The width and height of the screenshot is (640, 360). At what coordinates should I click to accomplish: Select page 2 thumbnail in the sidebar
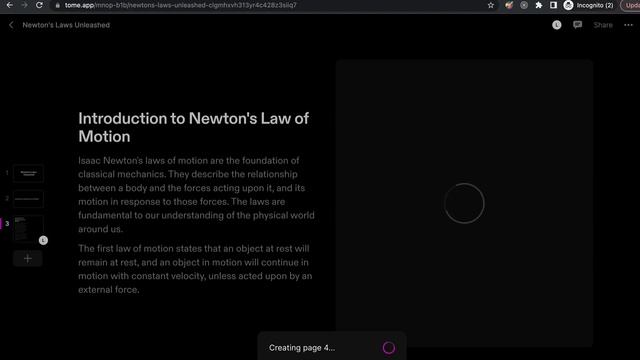click(x=28, y=199)
